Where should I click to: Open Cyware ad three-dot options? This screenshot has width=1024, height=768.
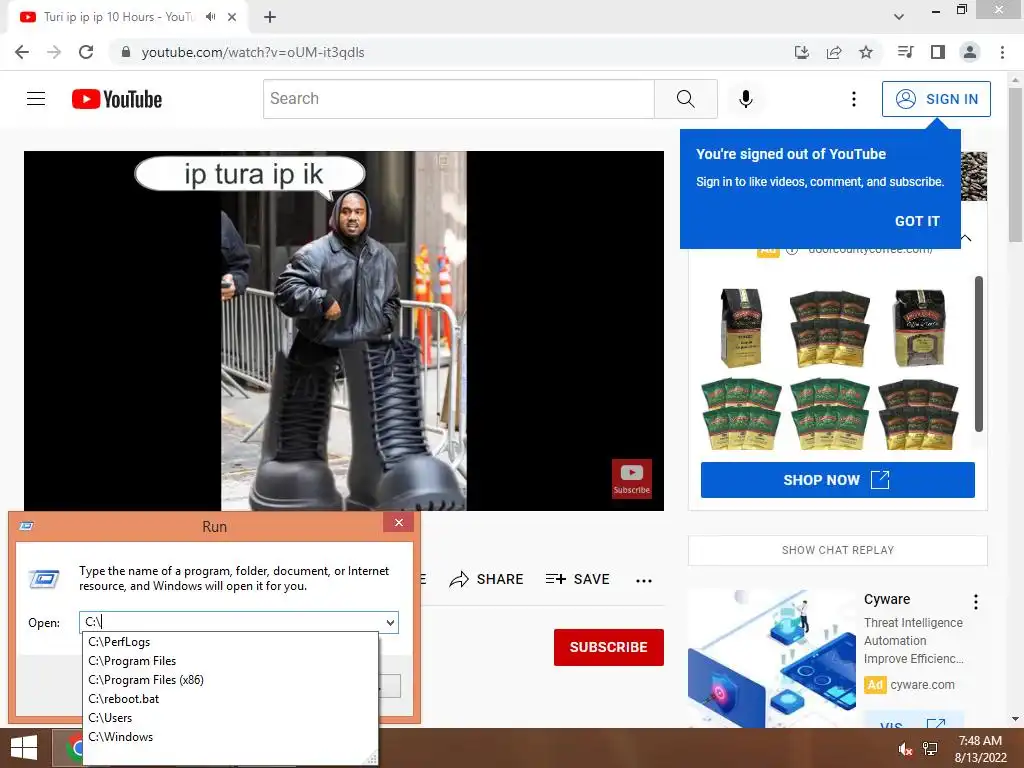coord(976,601)
